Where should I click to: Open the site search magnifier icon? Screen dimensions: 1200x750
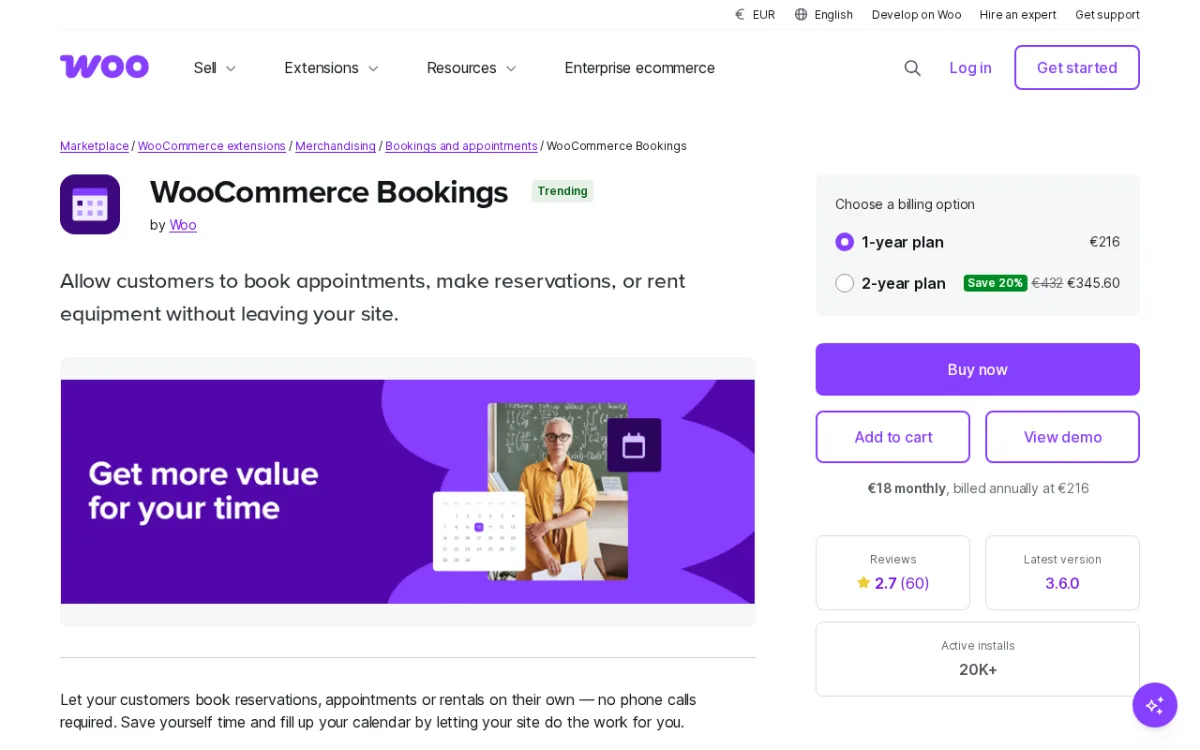(x=912, y=68)
